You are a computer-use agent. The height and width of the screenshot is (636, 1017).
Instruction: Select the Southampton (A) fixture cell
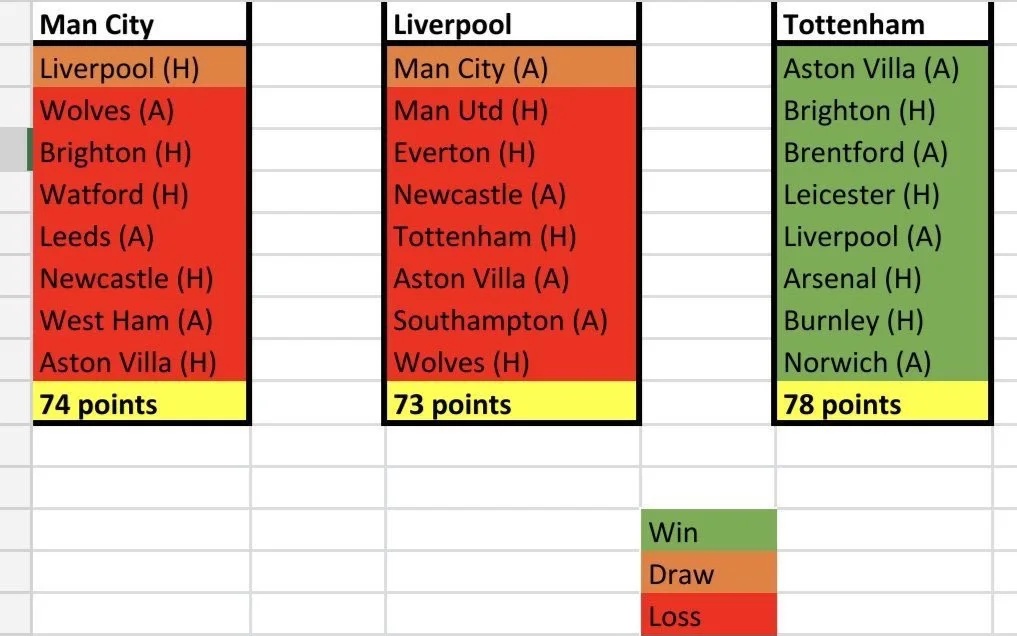click(512, 320)
